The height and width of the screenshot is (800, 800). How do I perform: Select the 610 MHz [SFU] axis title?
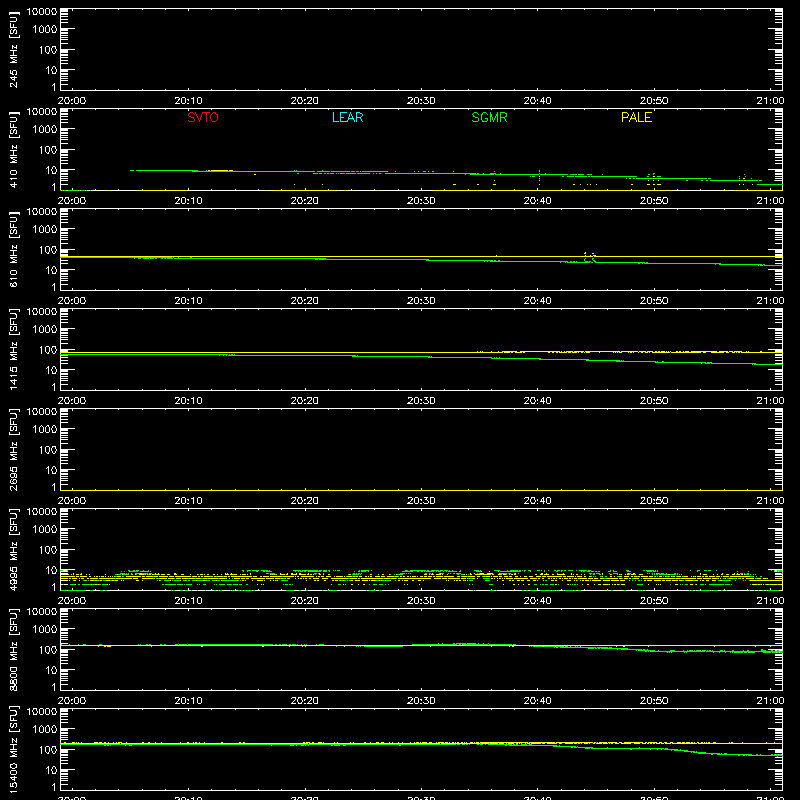point(13,249)
